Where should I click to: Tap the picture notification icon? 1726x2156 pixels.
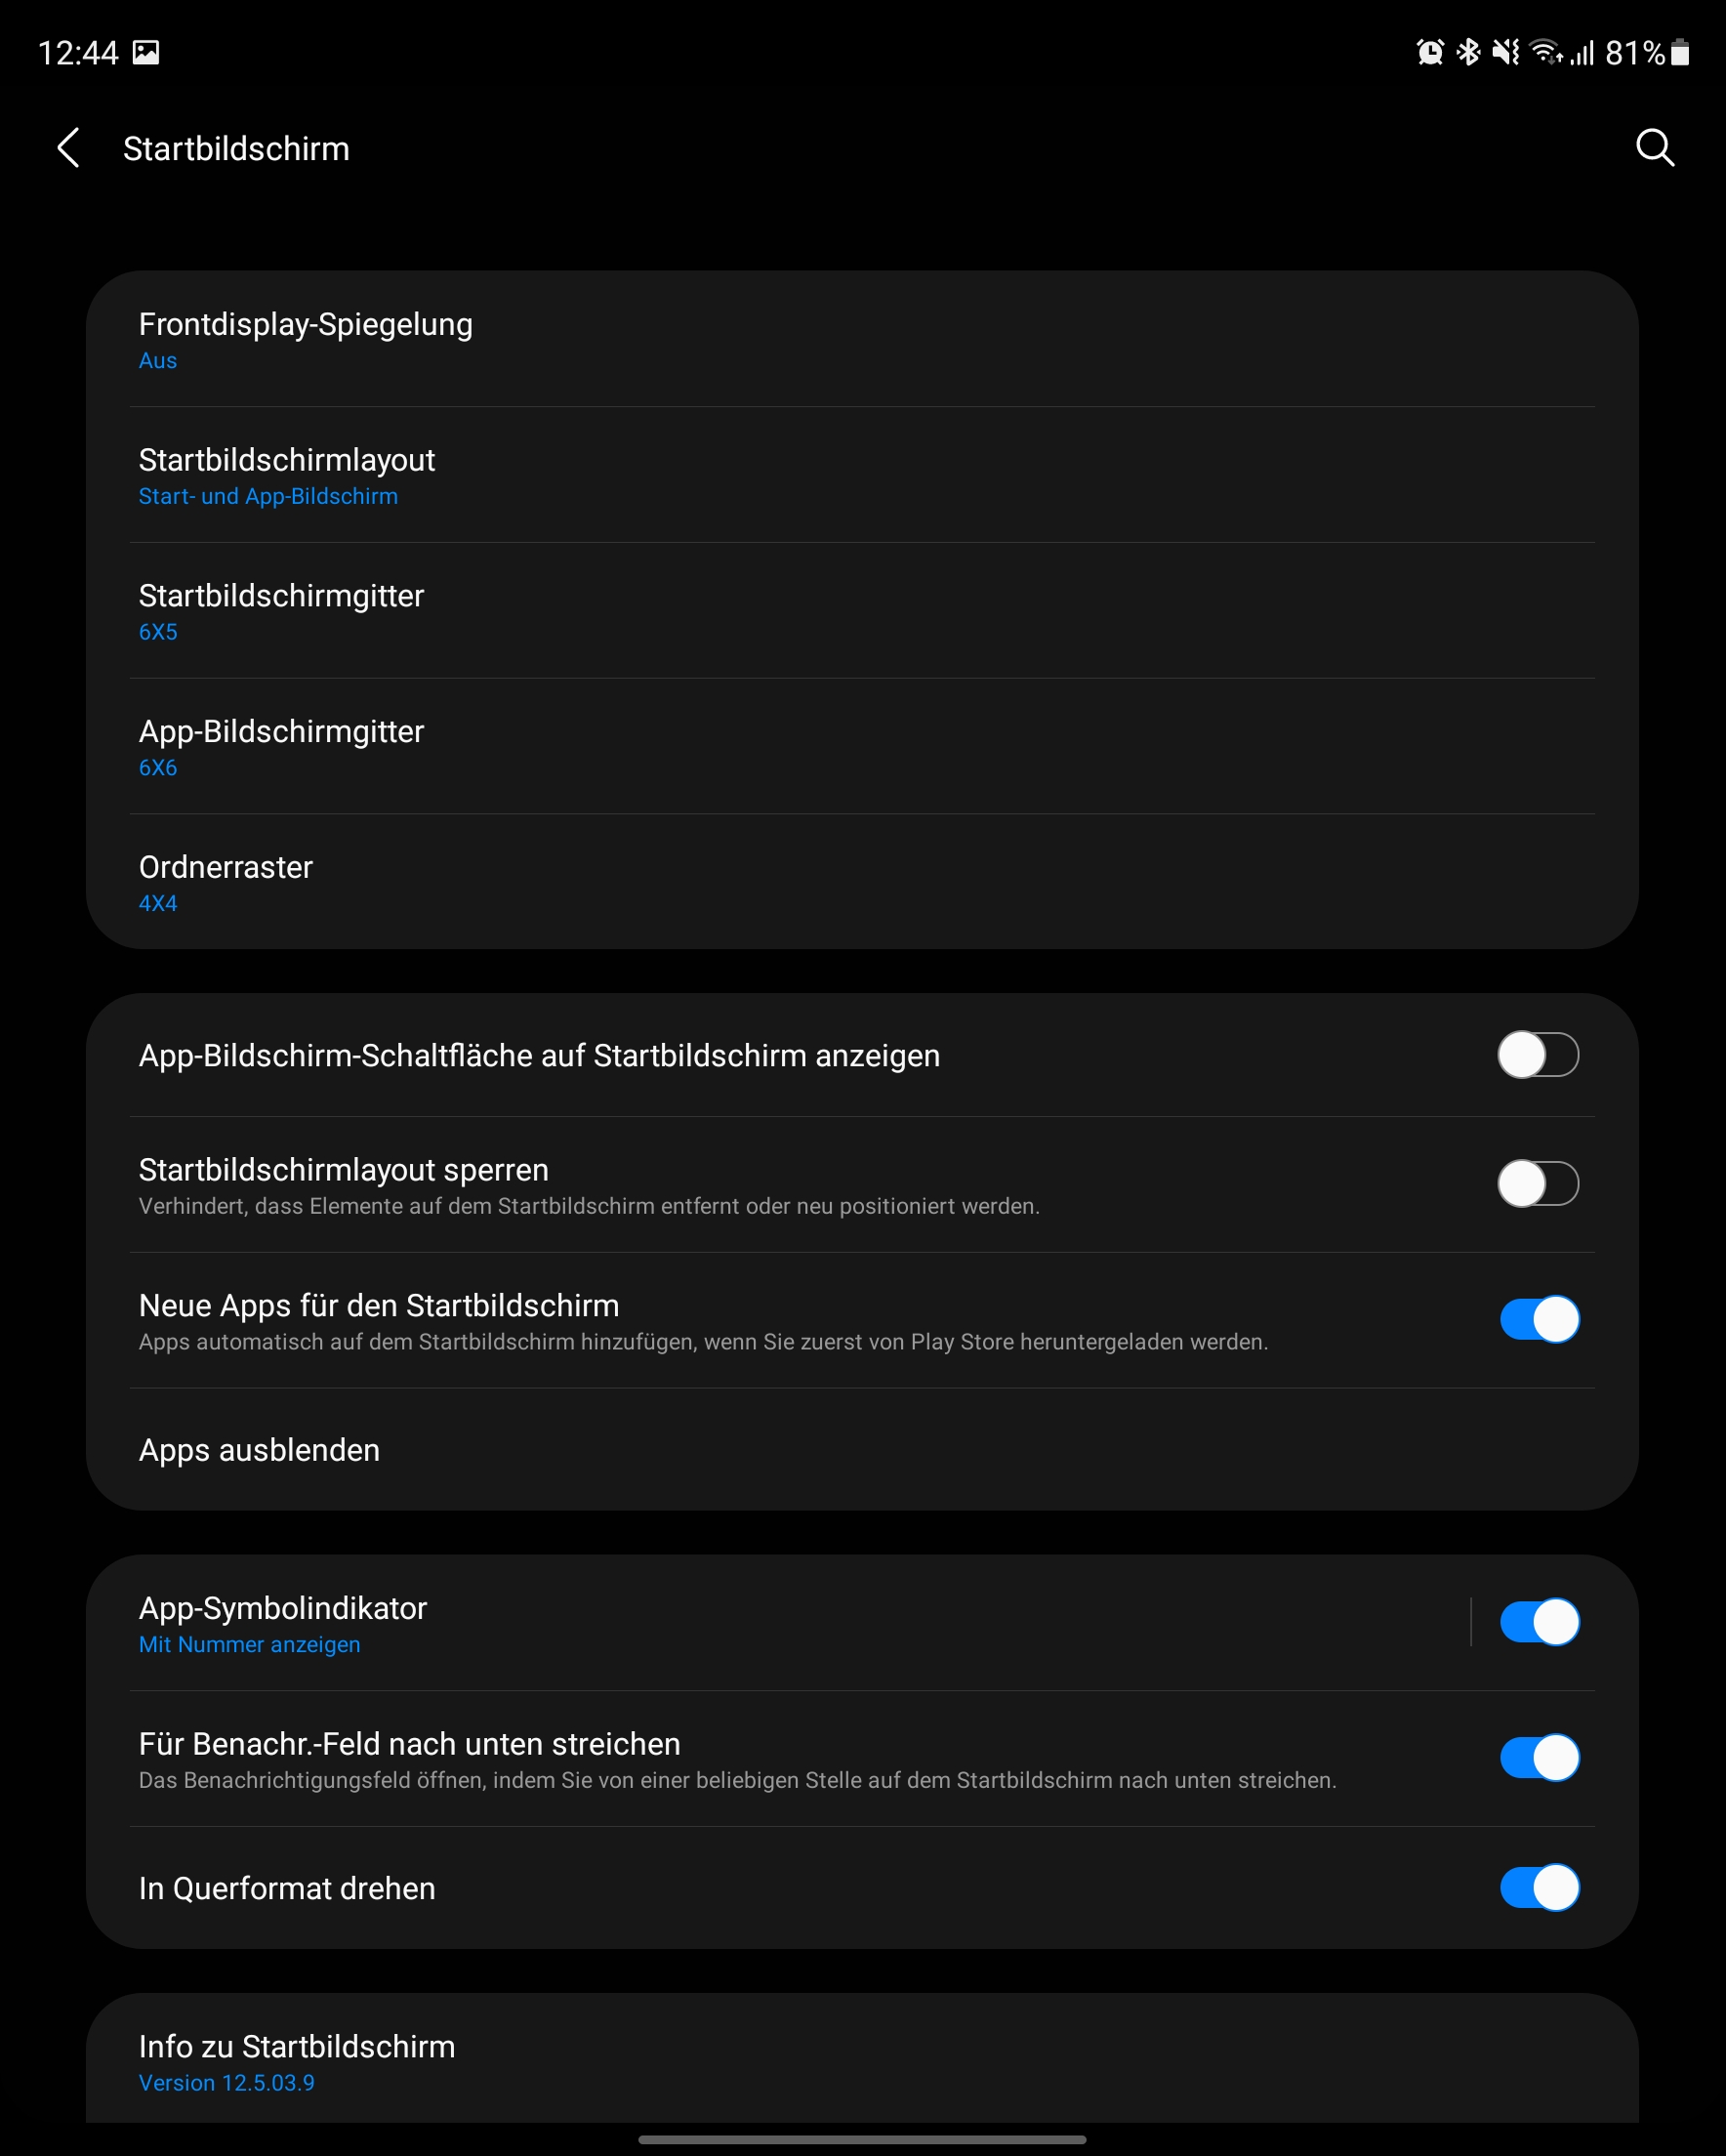[146, 52]
